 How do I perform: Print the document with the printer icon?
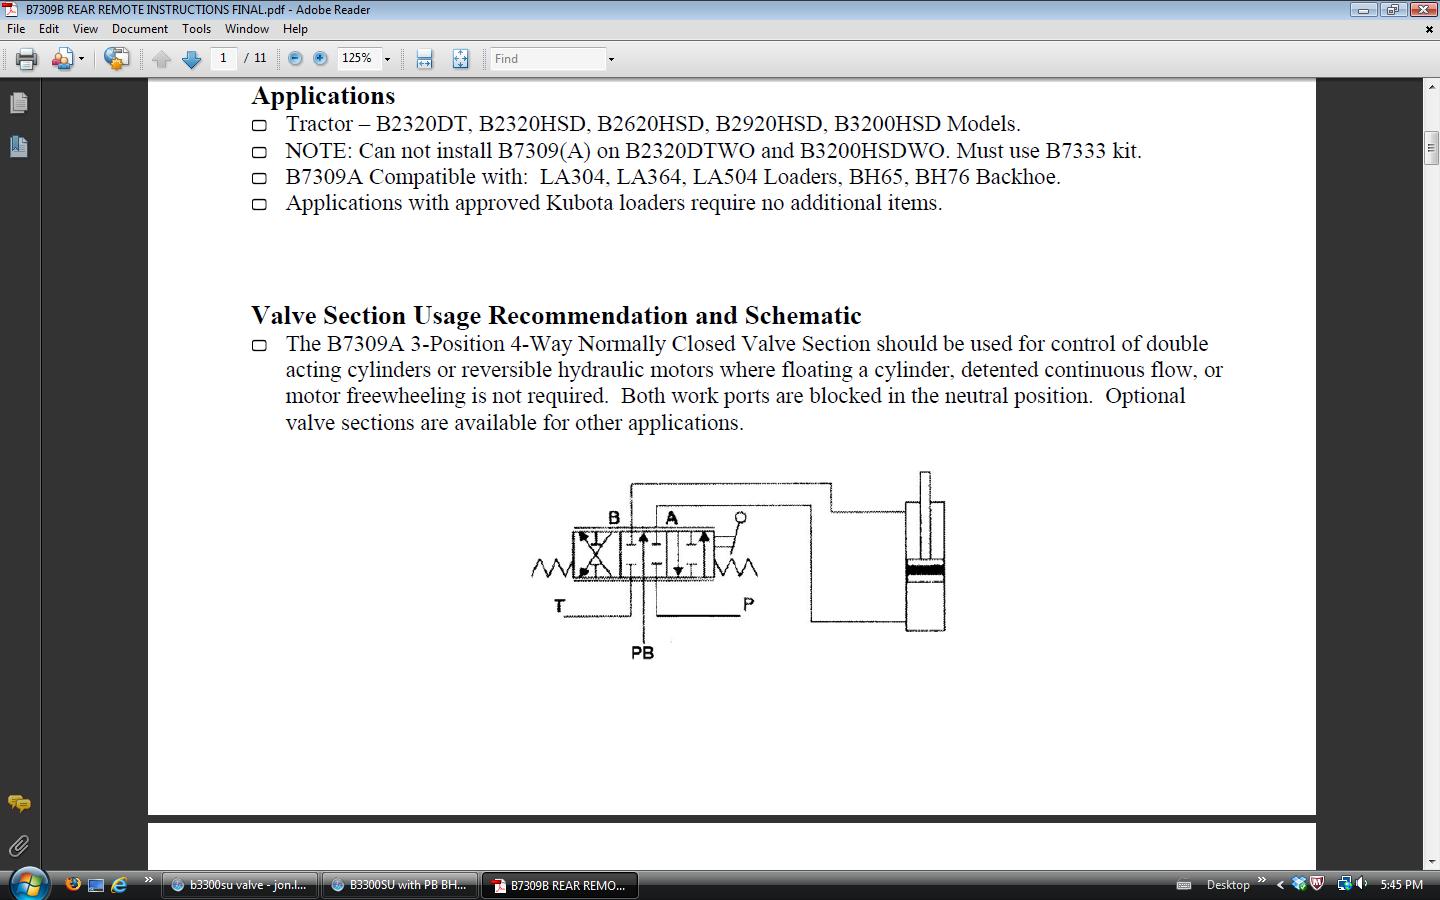coord(26,59)
